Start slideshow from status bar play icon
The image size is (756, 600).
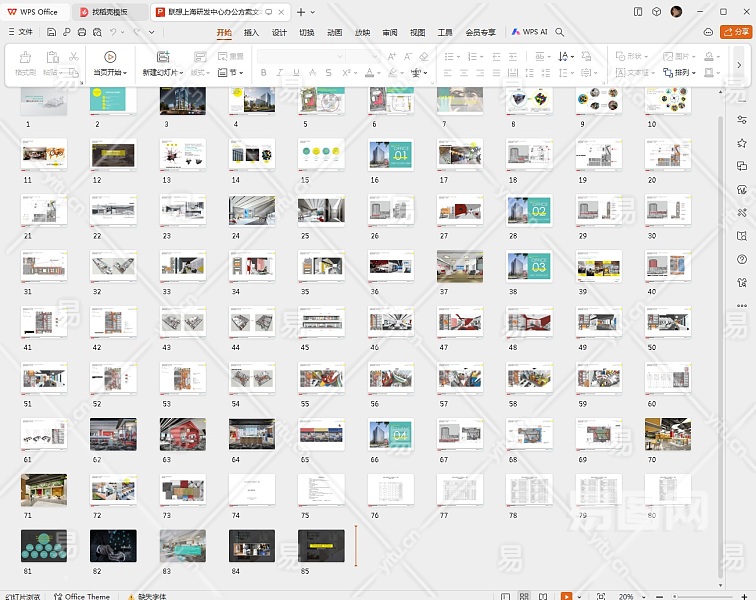567,596
